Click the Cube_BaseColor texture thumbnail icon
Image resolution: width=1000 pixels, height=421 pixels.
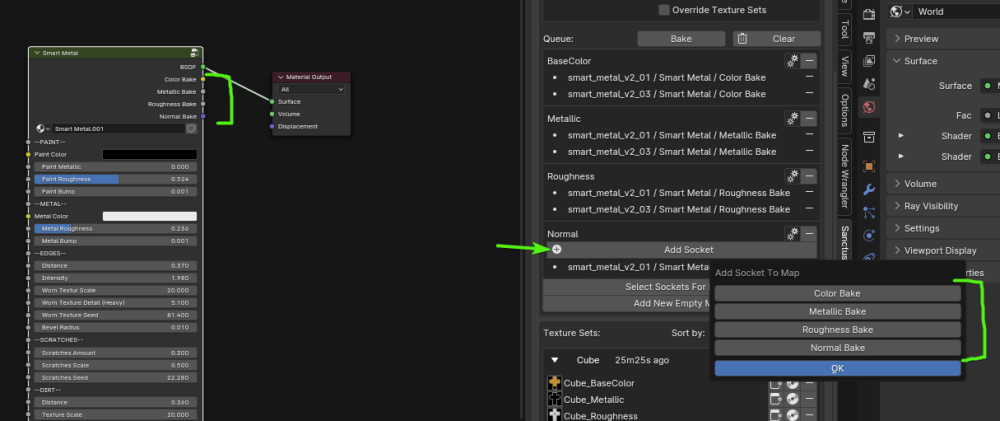555,383
